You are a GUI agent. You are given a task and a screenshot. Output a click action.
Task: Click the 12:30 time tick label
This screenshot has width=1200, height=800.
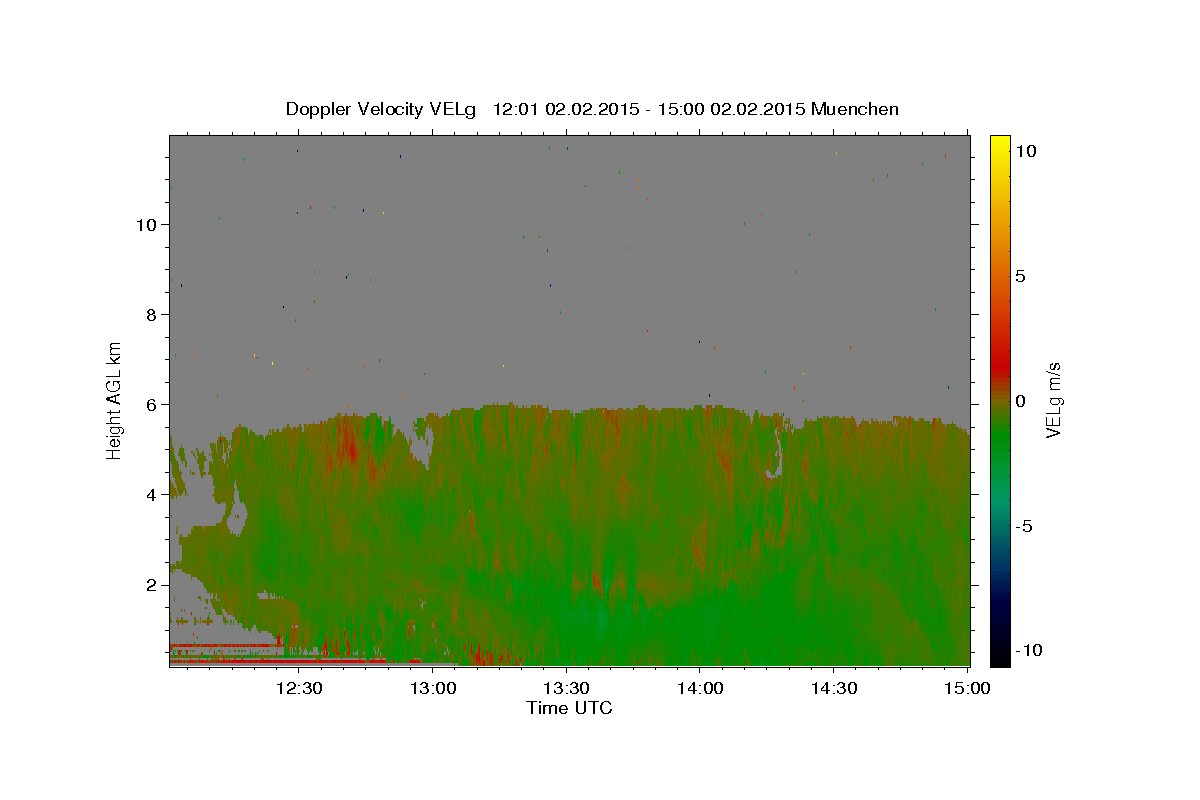click(299, 688)
